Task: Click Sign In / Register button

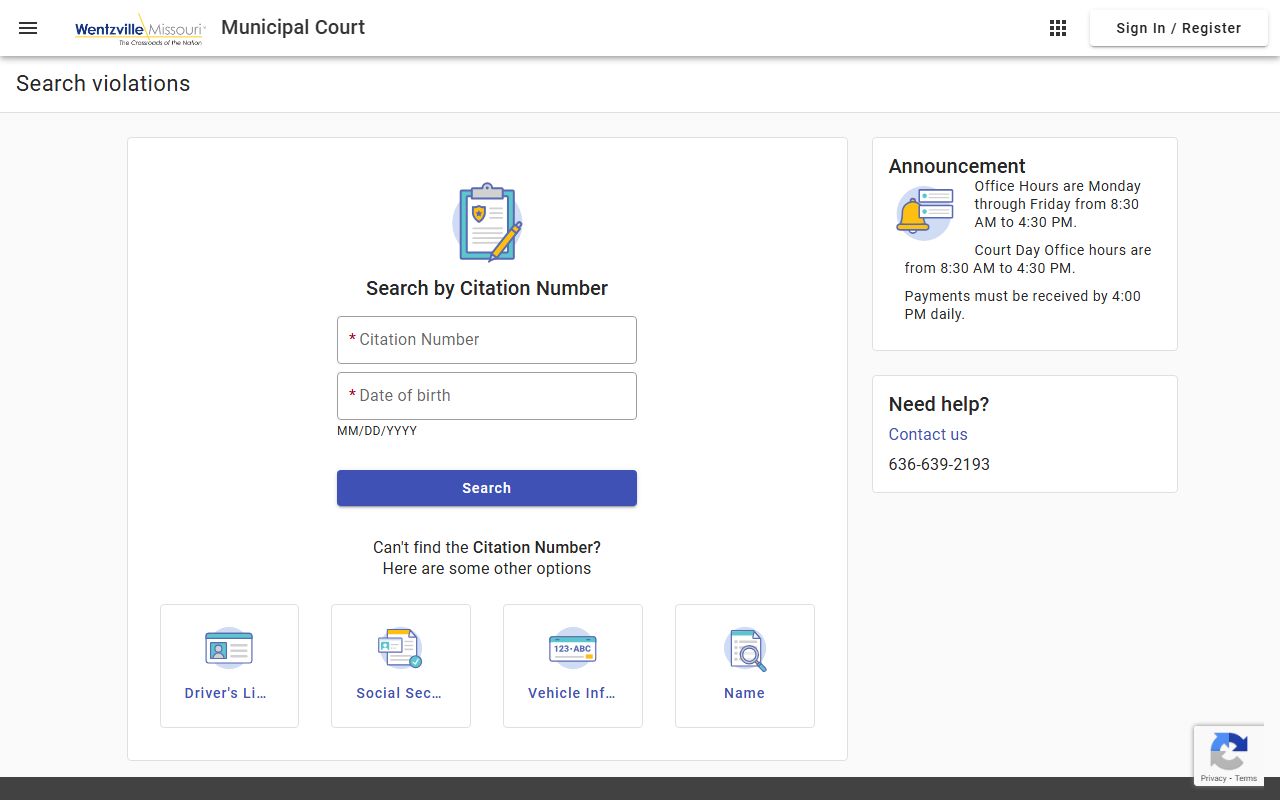Action: point(1179,28)
